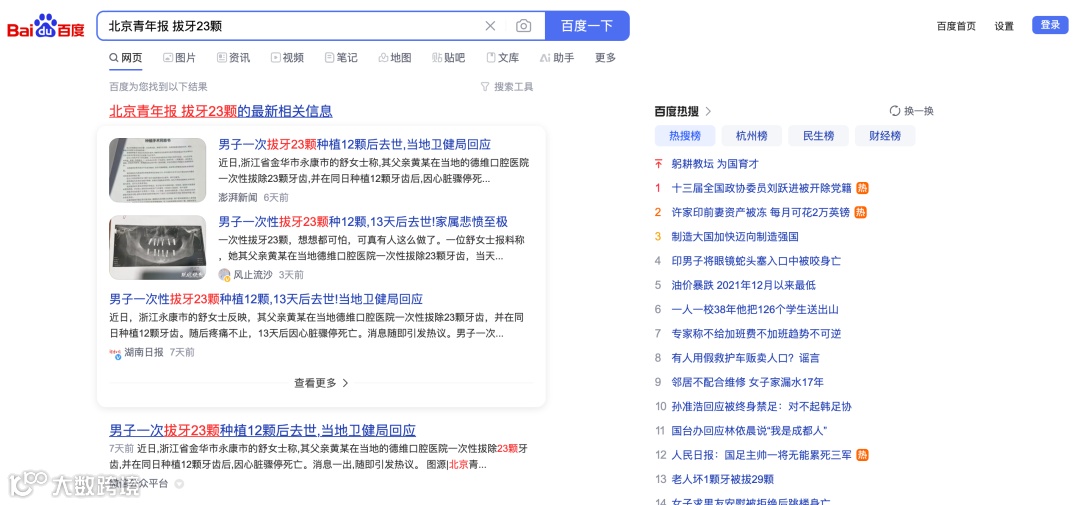Viewport: 1080px width, 505px height.
Task: Open 家属悲愤至极 news title
Action: [x=363, y=222]
